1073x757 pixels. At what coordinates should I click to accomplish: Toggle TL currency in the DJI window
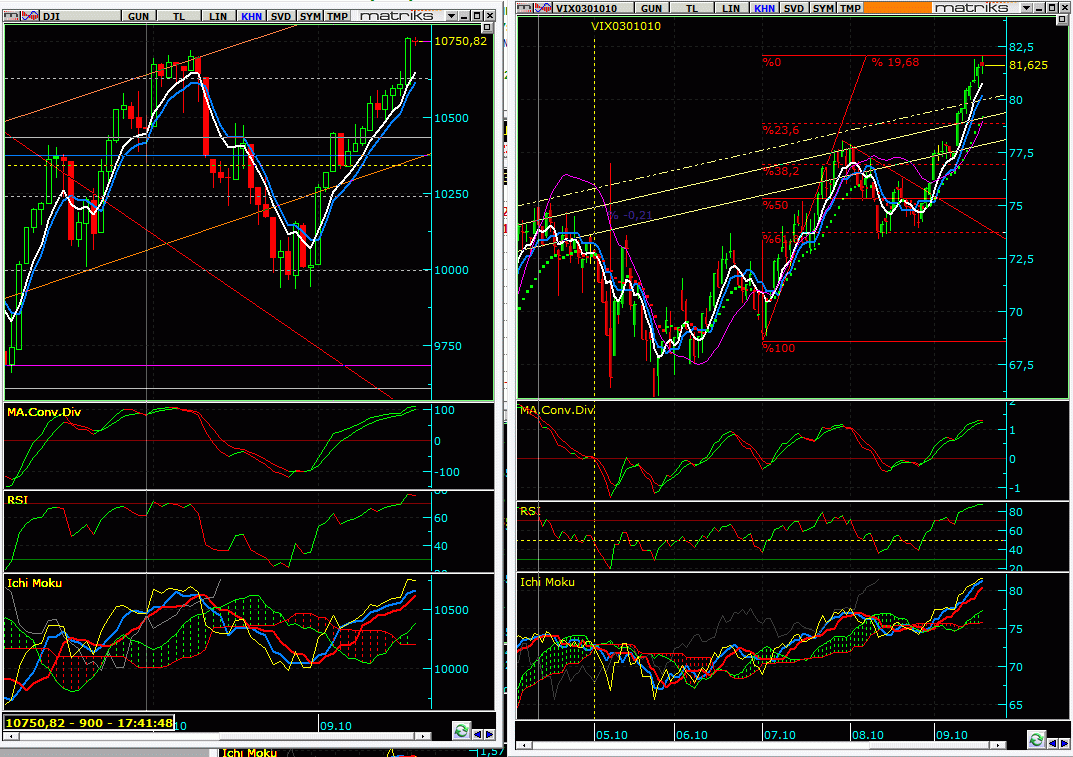178,16
